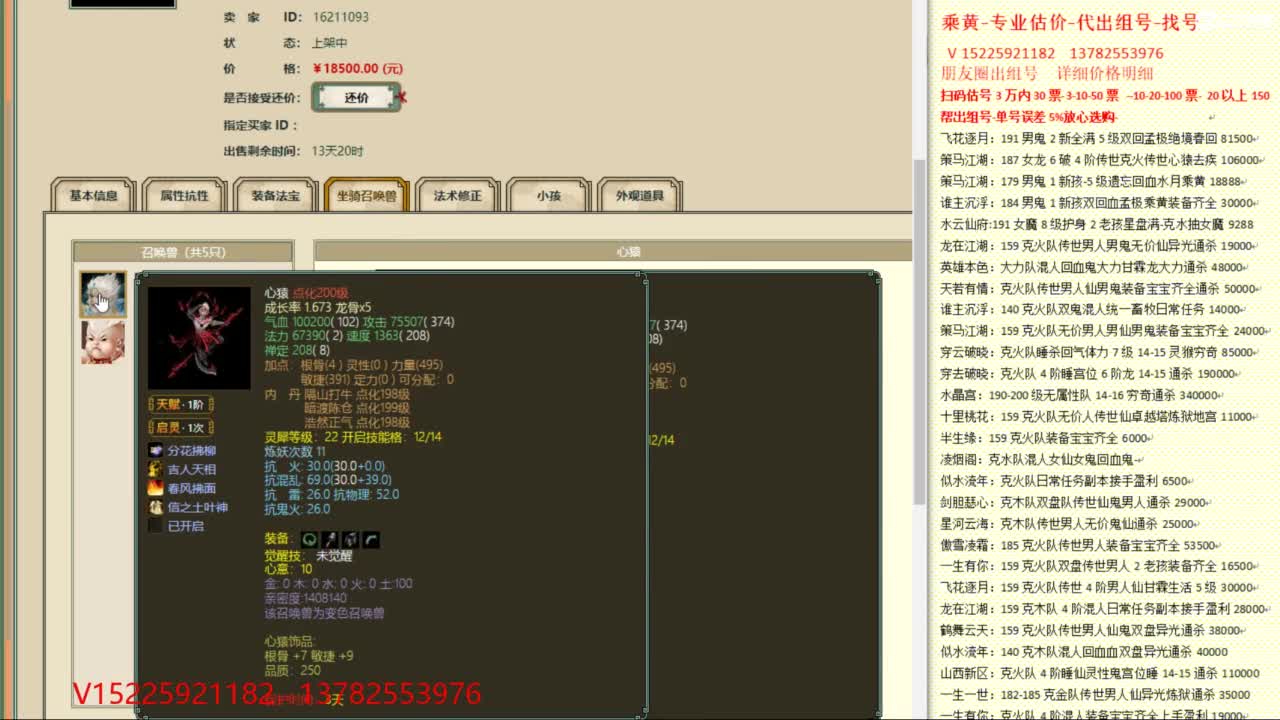This screenshot has height=720, width=1280.
Task: Click the 剑胆琴心 克木队 29000 row
Action: point(1077,503)
